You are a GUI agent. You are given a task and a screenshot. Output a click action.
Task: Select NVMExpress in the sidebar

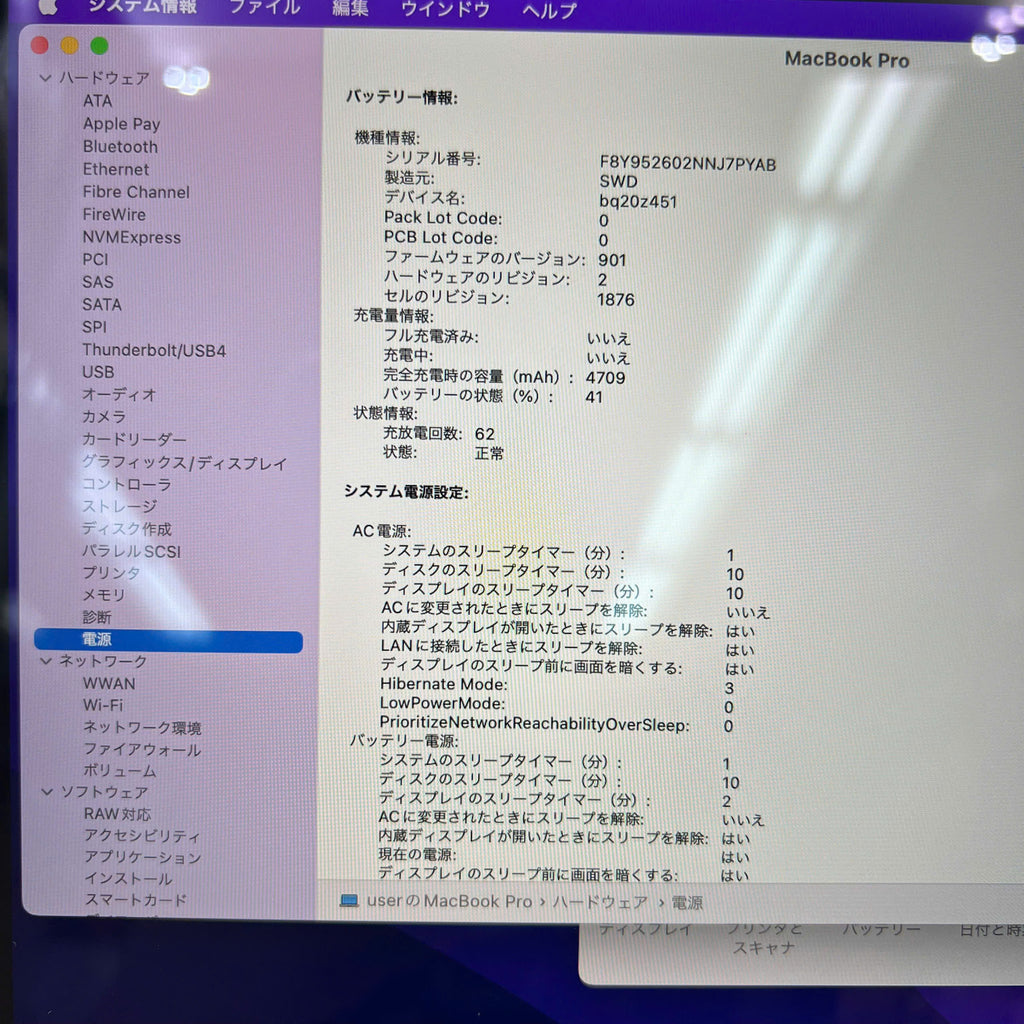tap(131, 237)
